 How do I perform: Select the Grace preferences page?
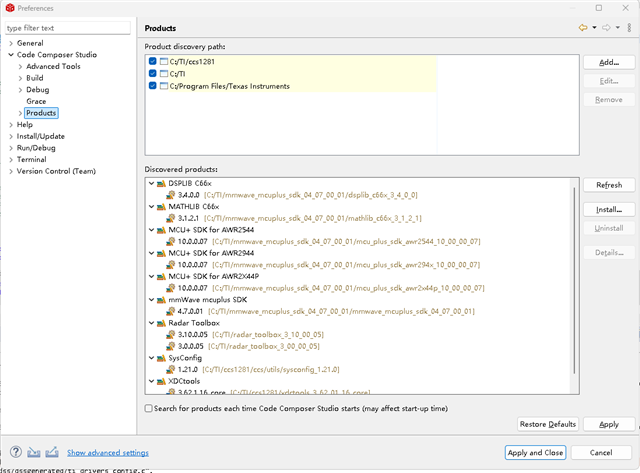[x=36, y=101]
